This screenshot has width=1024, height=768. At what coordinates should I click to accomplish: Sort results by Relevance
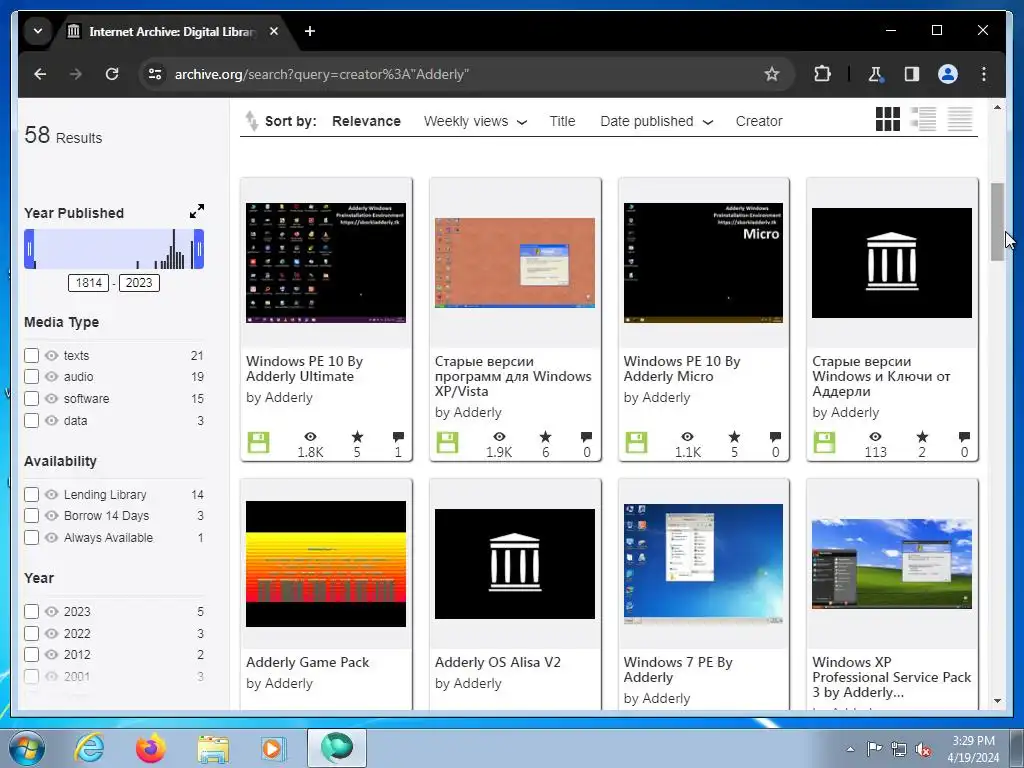pos(366,121)
